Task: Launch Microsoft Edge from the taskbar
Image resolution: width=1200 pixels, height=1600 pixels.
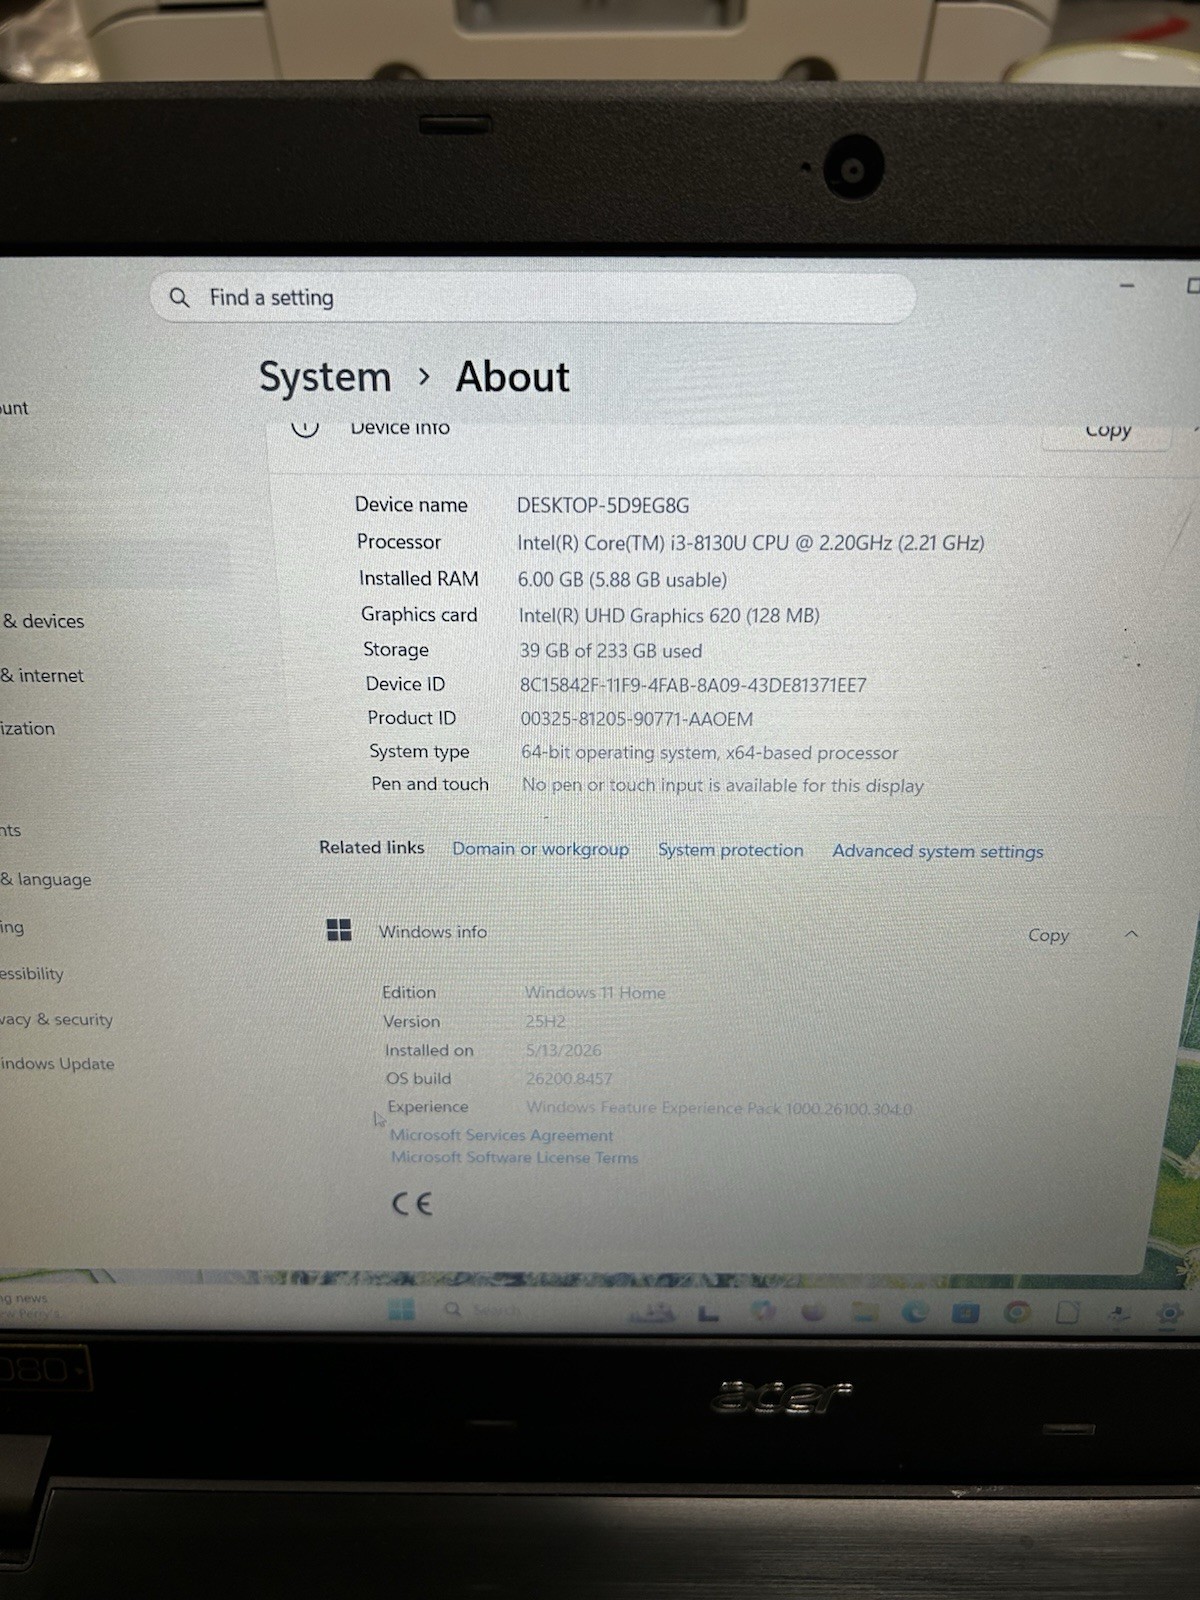Action: click(914, 1312)
